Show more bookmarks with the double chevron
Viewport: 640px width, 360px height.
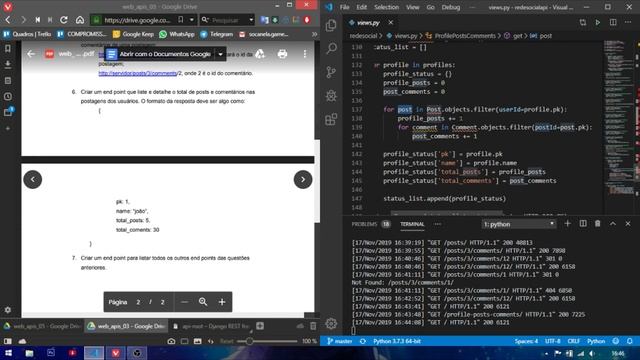pos(314,34)
